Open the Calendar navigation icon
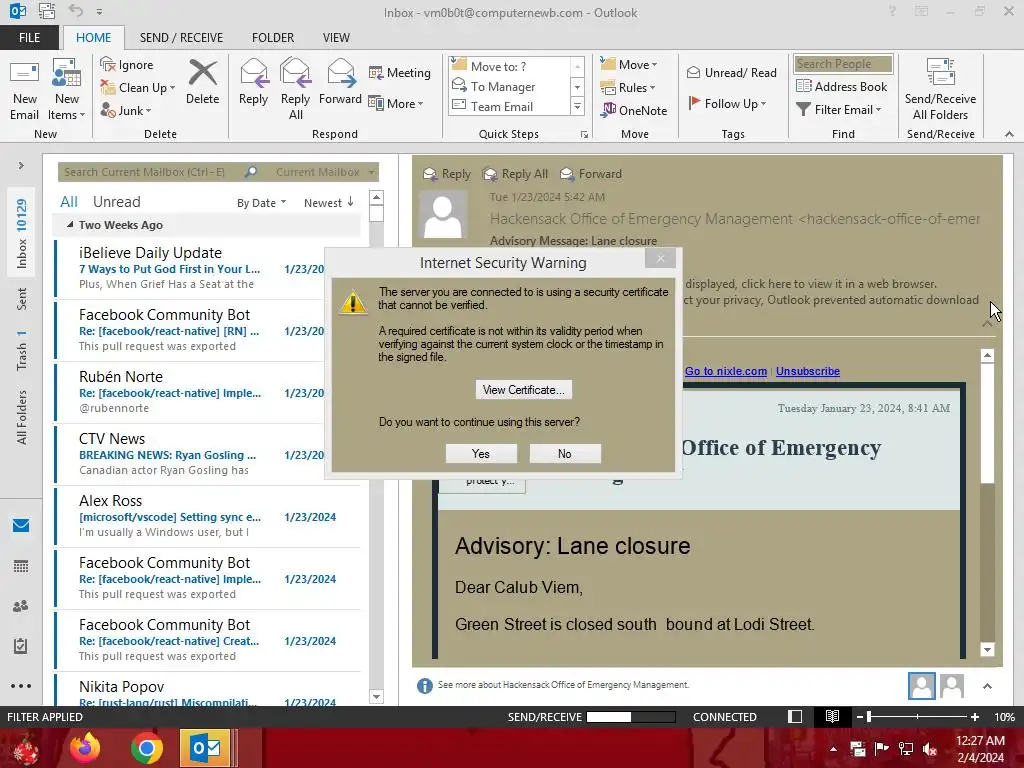 (21, 566)
